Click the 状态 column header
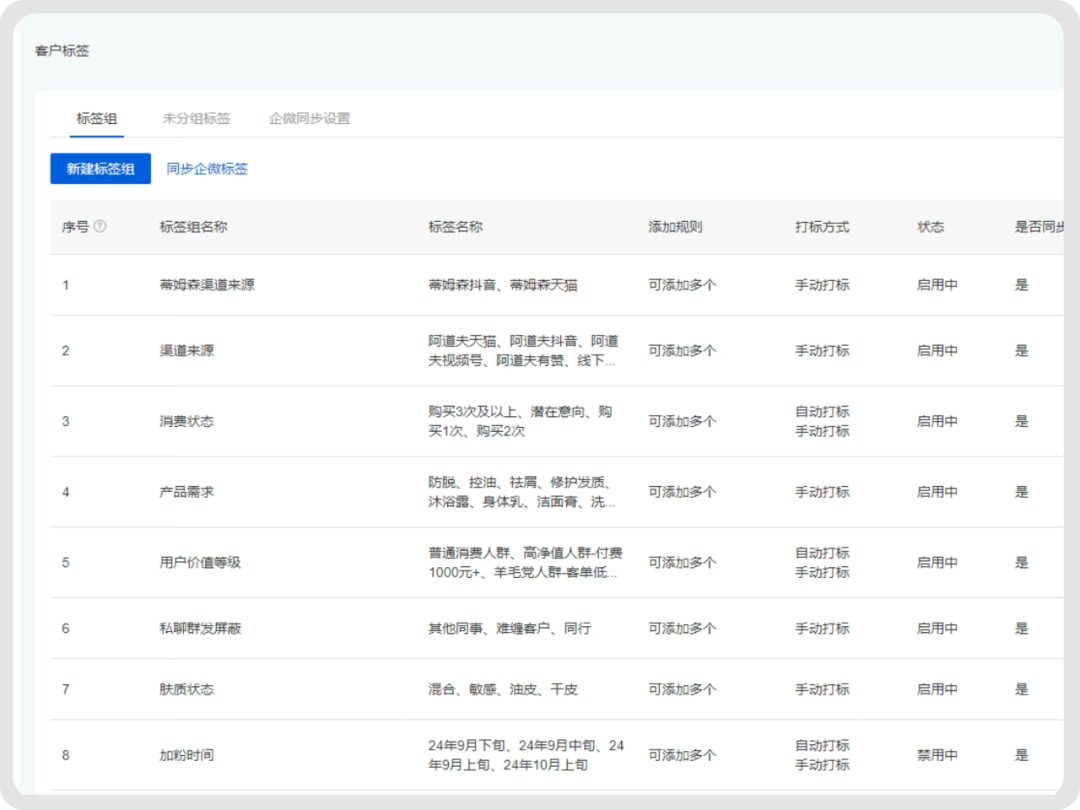This screenshot has height=810, width=1080. click(x=930, y=227)
